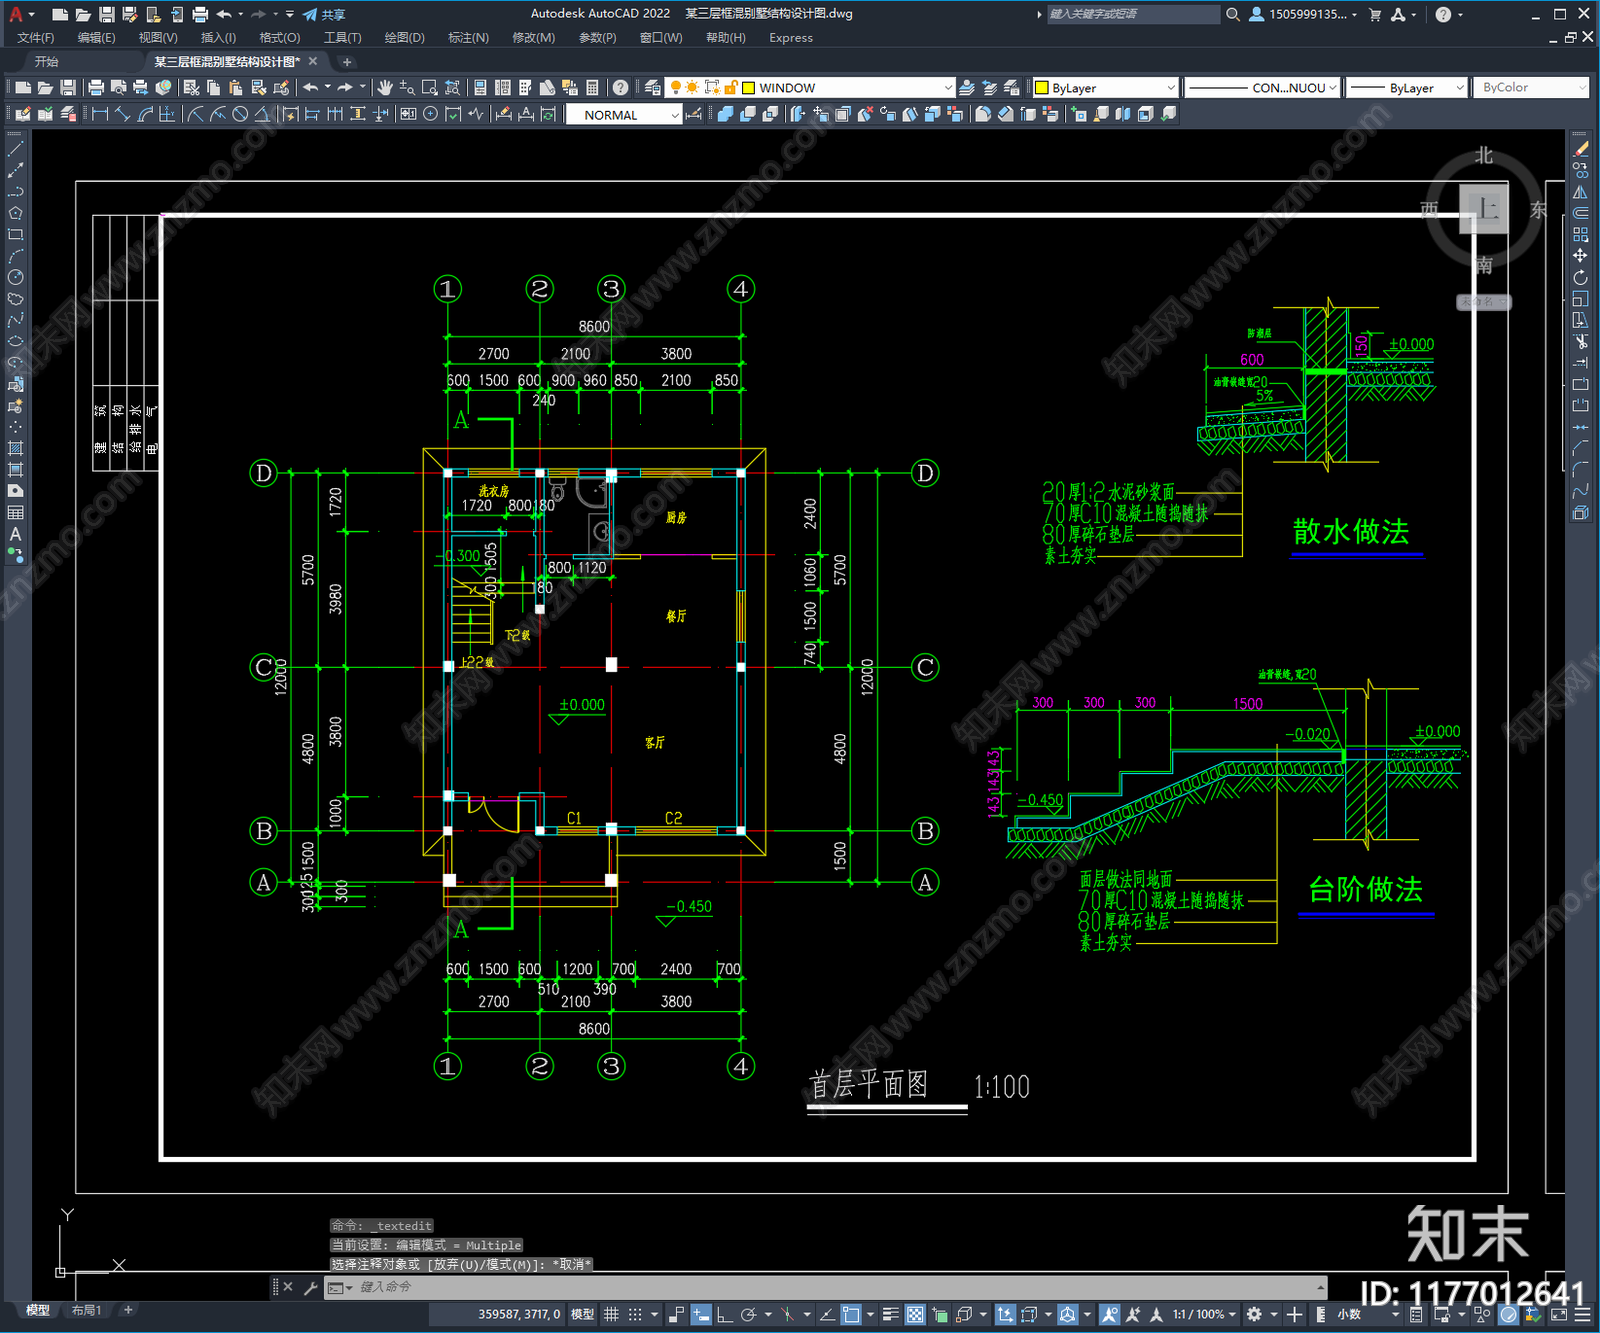Select the Move tool in modify toolbar
Viewport: 1600px width, 1333px height.
click(1580, 256)
